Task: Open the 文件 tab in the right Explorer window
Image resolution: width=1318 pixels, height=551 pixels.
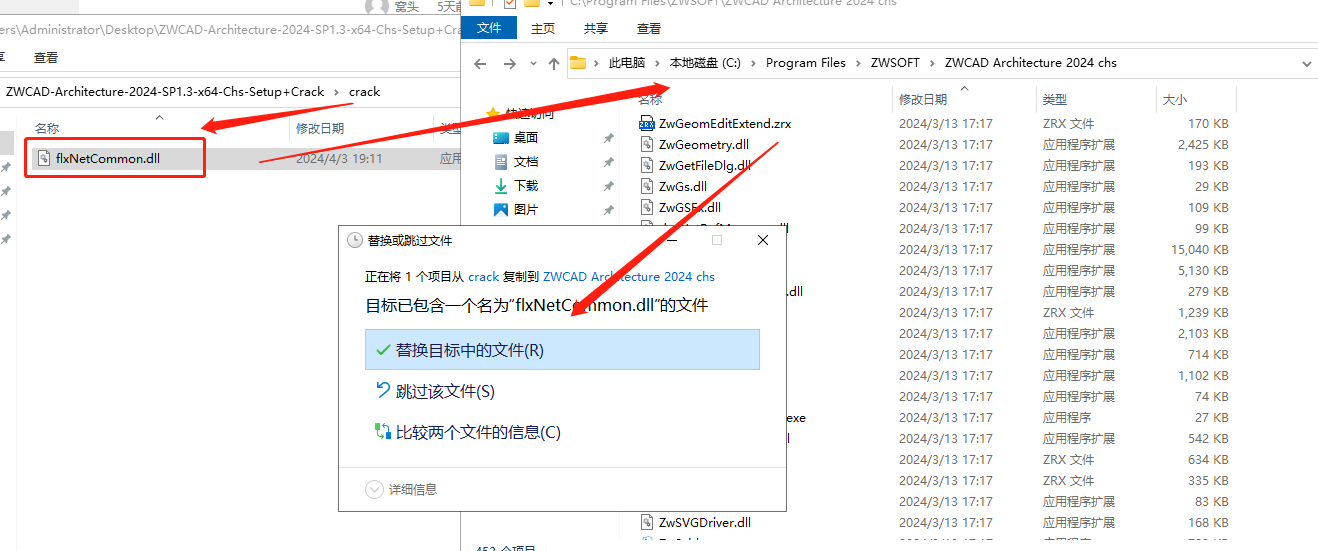Action: point(489,28)
